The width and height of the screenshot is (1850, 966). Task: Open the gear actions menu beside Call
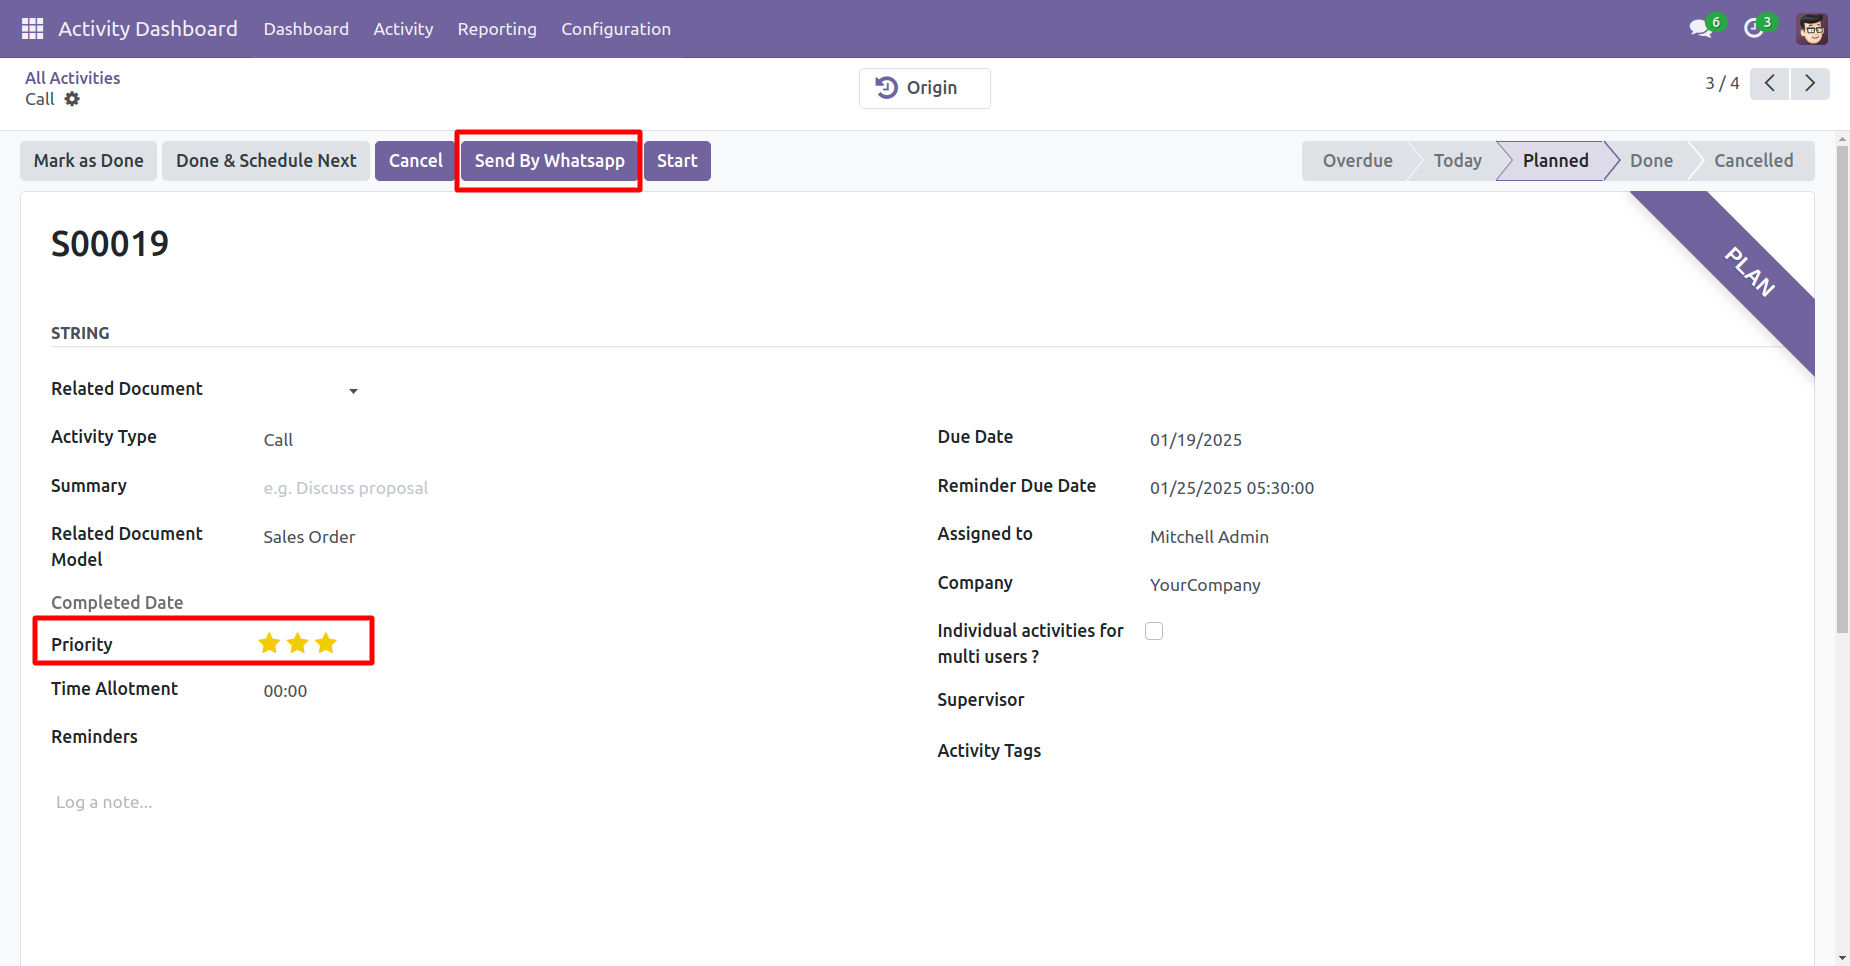pyautogui.click(x=72, y=99)
